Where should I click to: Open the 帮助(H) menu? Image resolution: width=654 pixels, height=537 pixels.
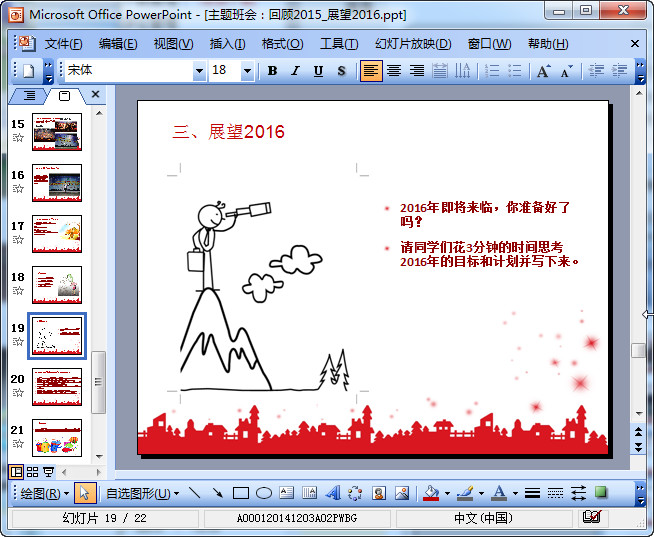[548, 44]
